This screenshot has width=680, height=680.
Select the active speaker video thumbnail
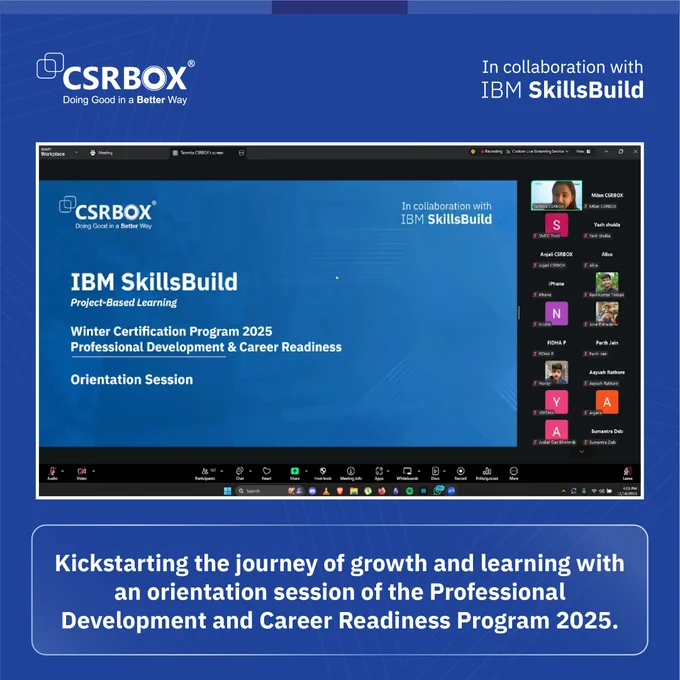(x=556, y=195)
